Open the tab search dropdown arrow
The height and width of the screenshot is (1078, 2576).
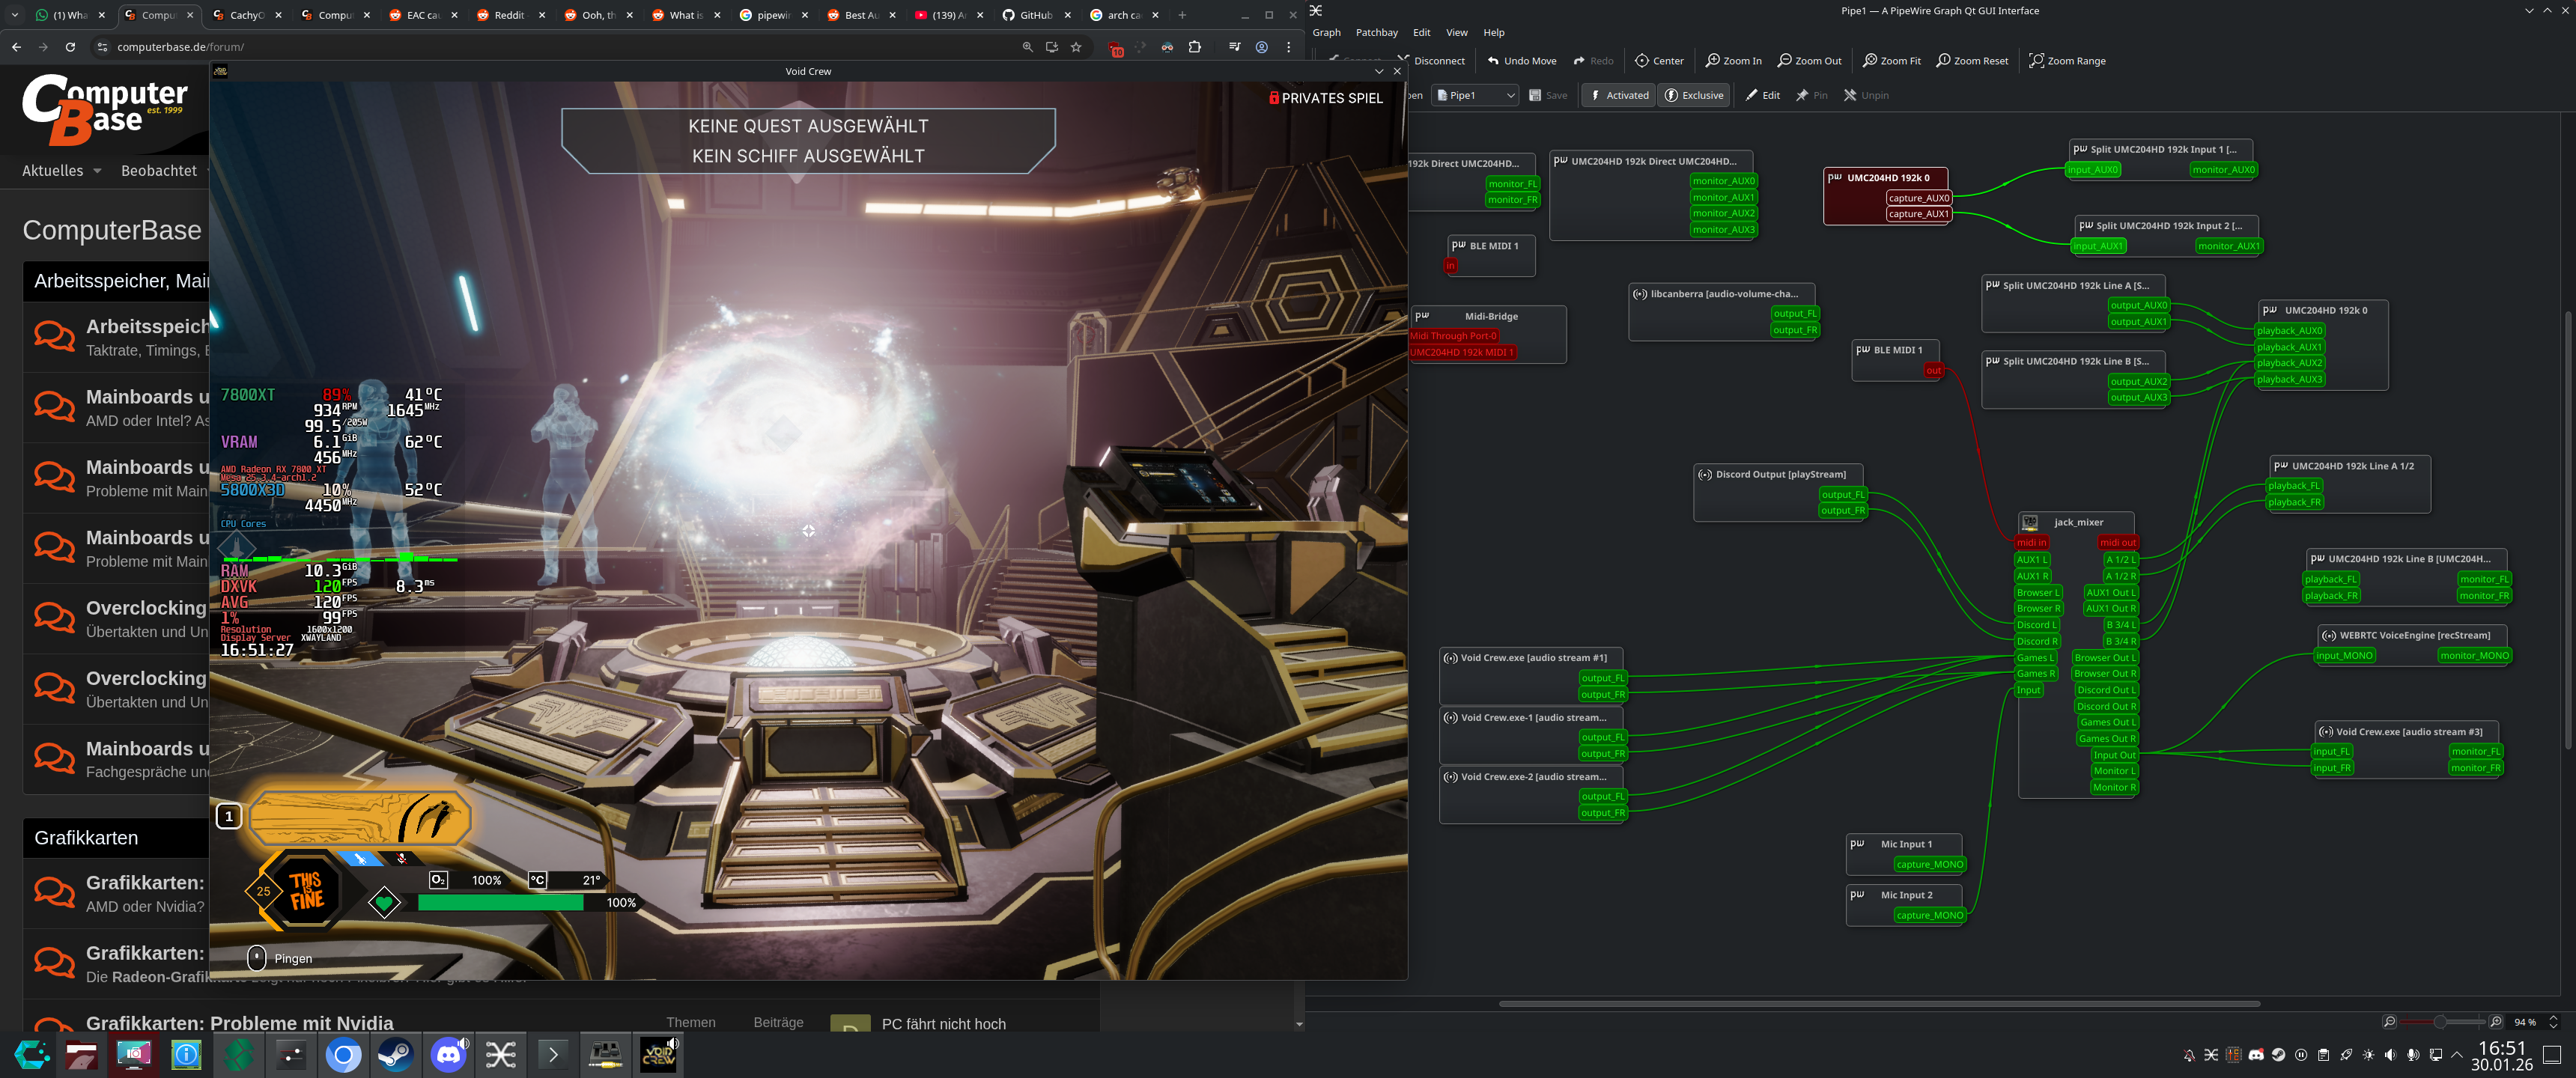point(15,15)
